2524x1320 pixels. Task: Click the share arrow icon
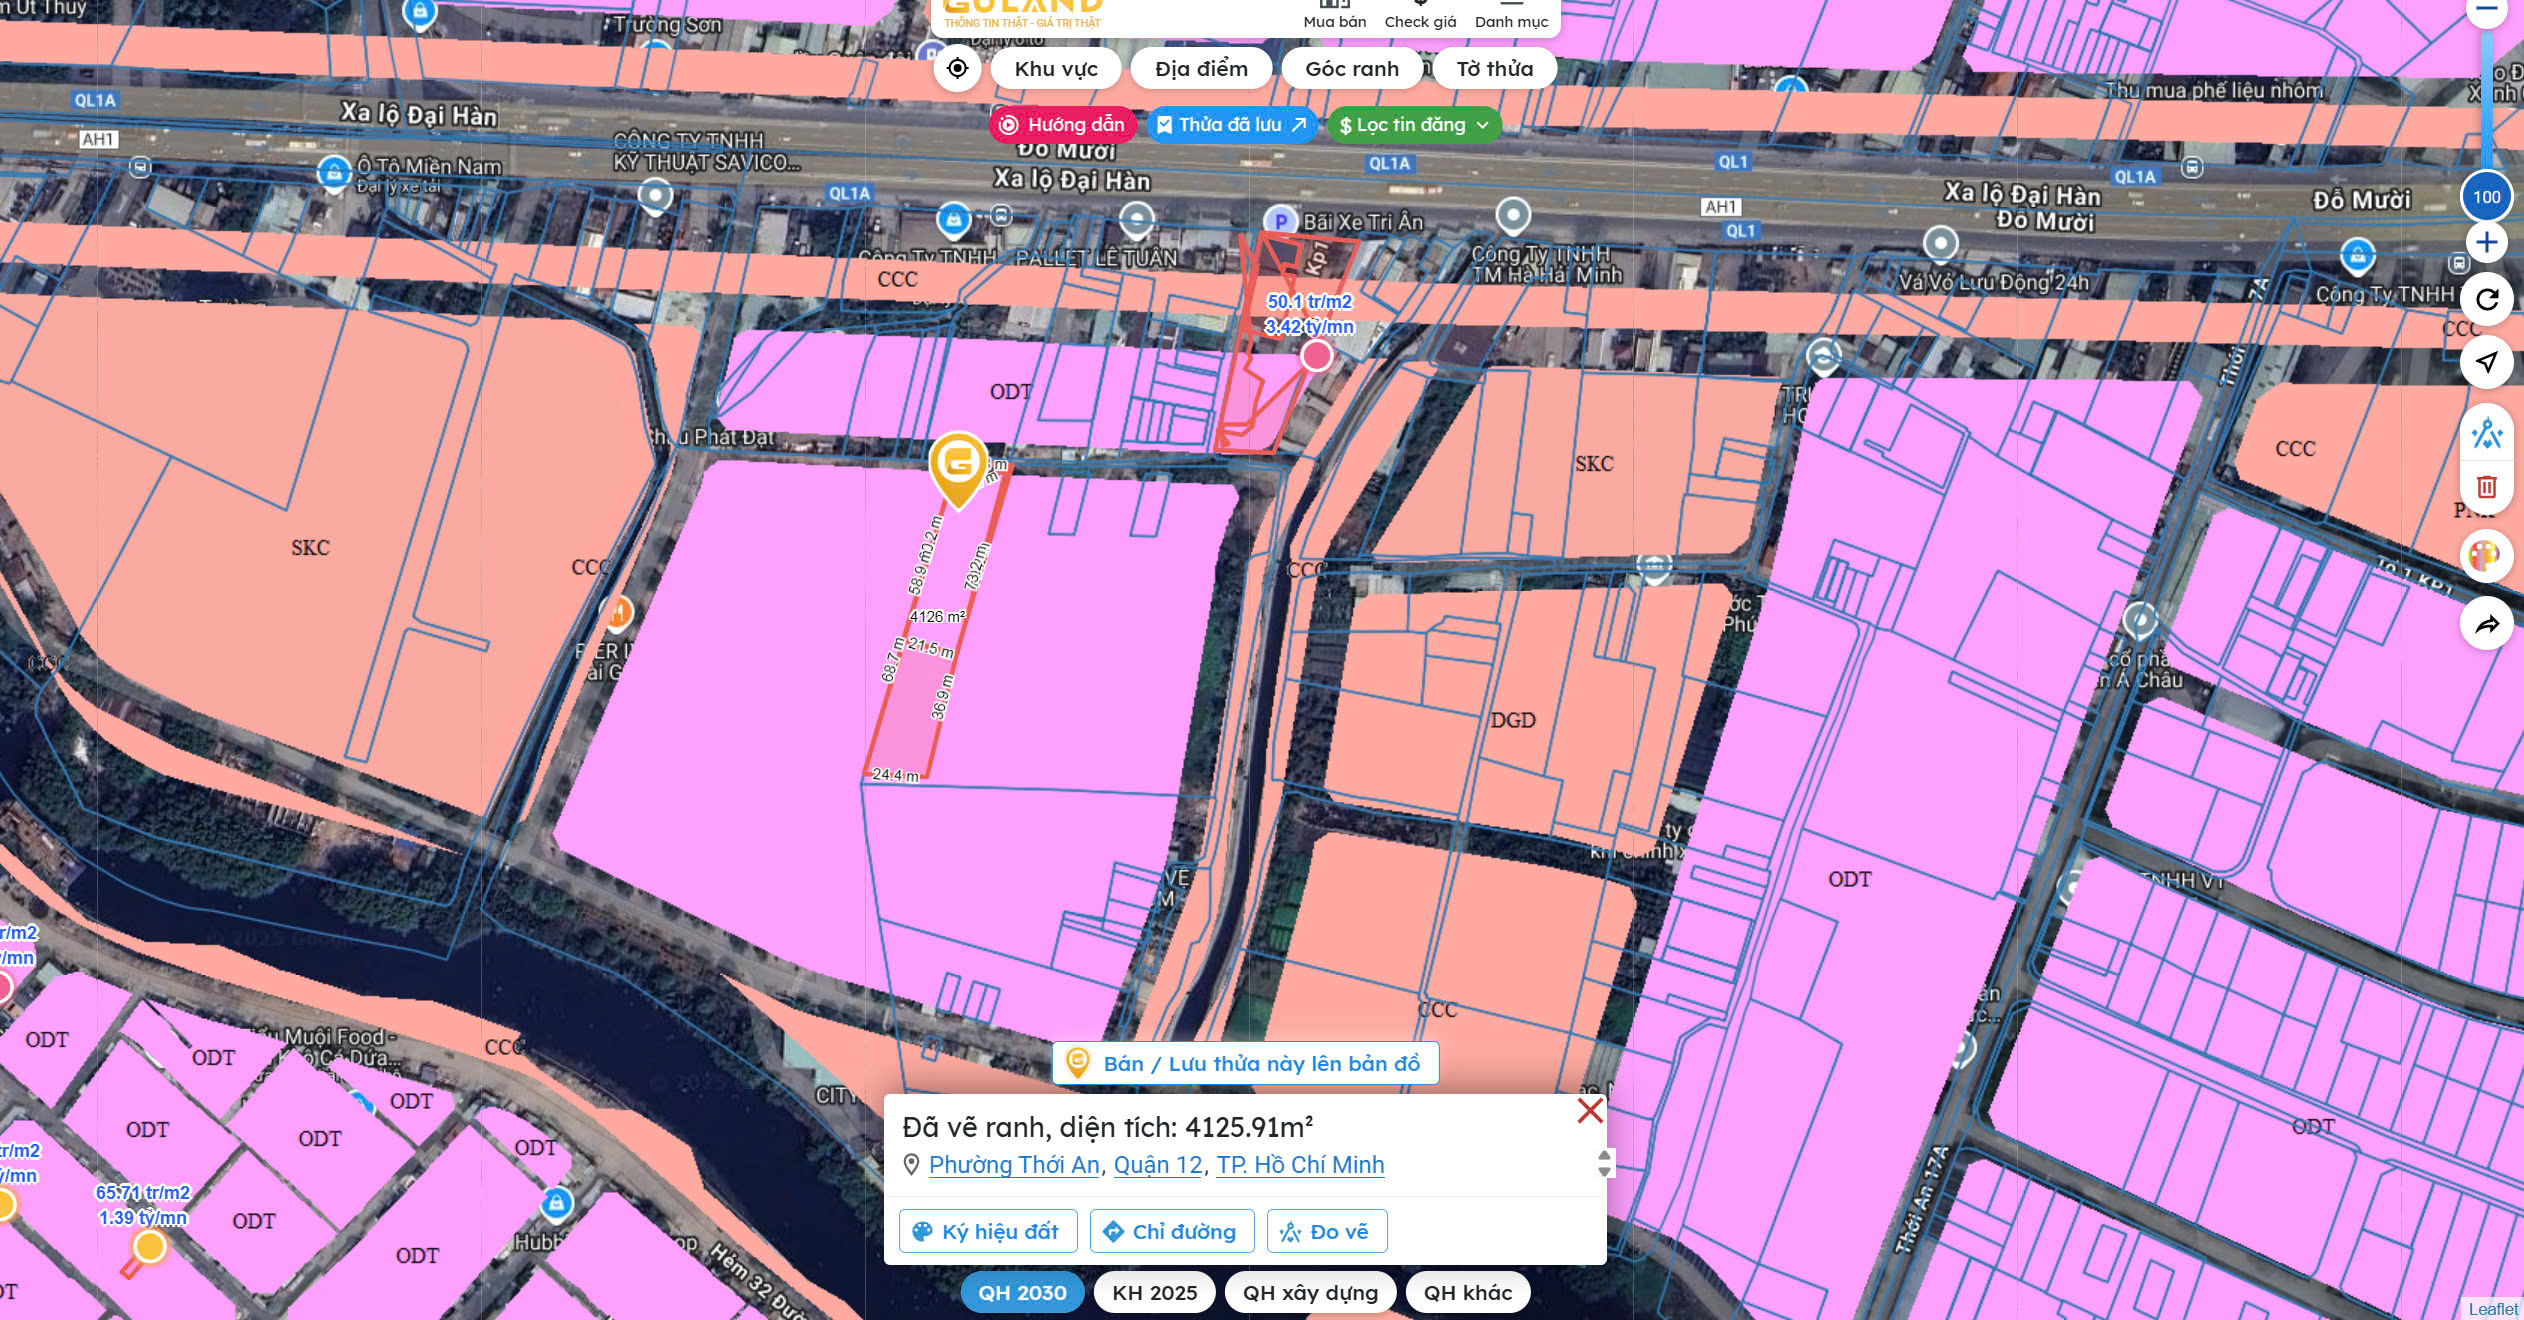pos(2486,625)
